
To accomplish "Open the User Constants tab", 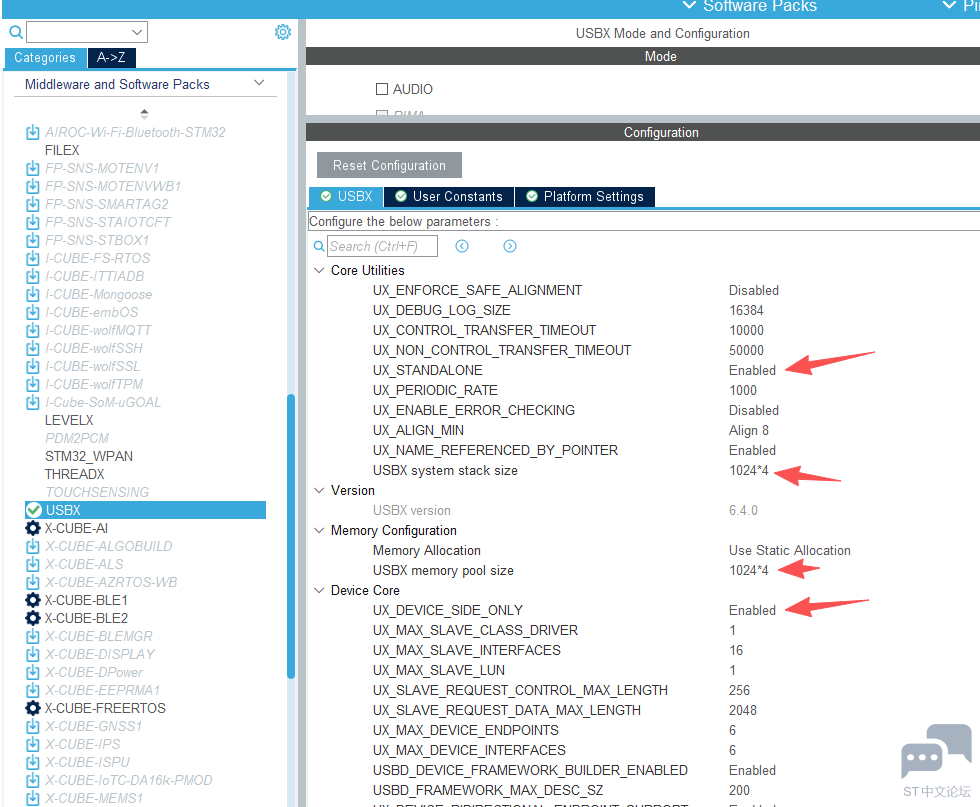I will click(x=449, y=196).
